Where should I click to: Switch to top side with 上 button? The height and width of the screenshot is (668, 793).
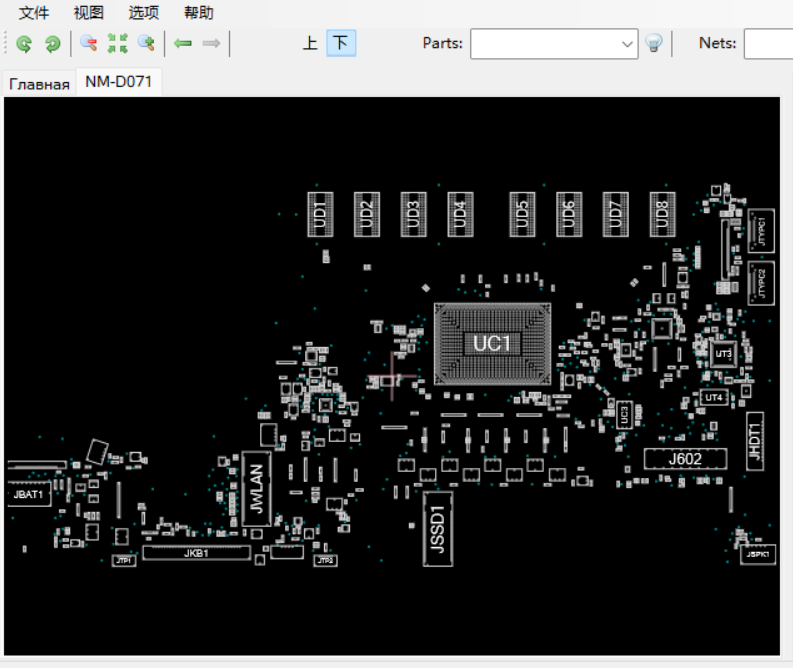(310, 43)
